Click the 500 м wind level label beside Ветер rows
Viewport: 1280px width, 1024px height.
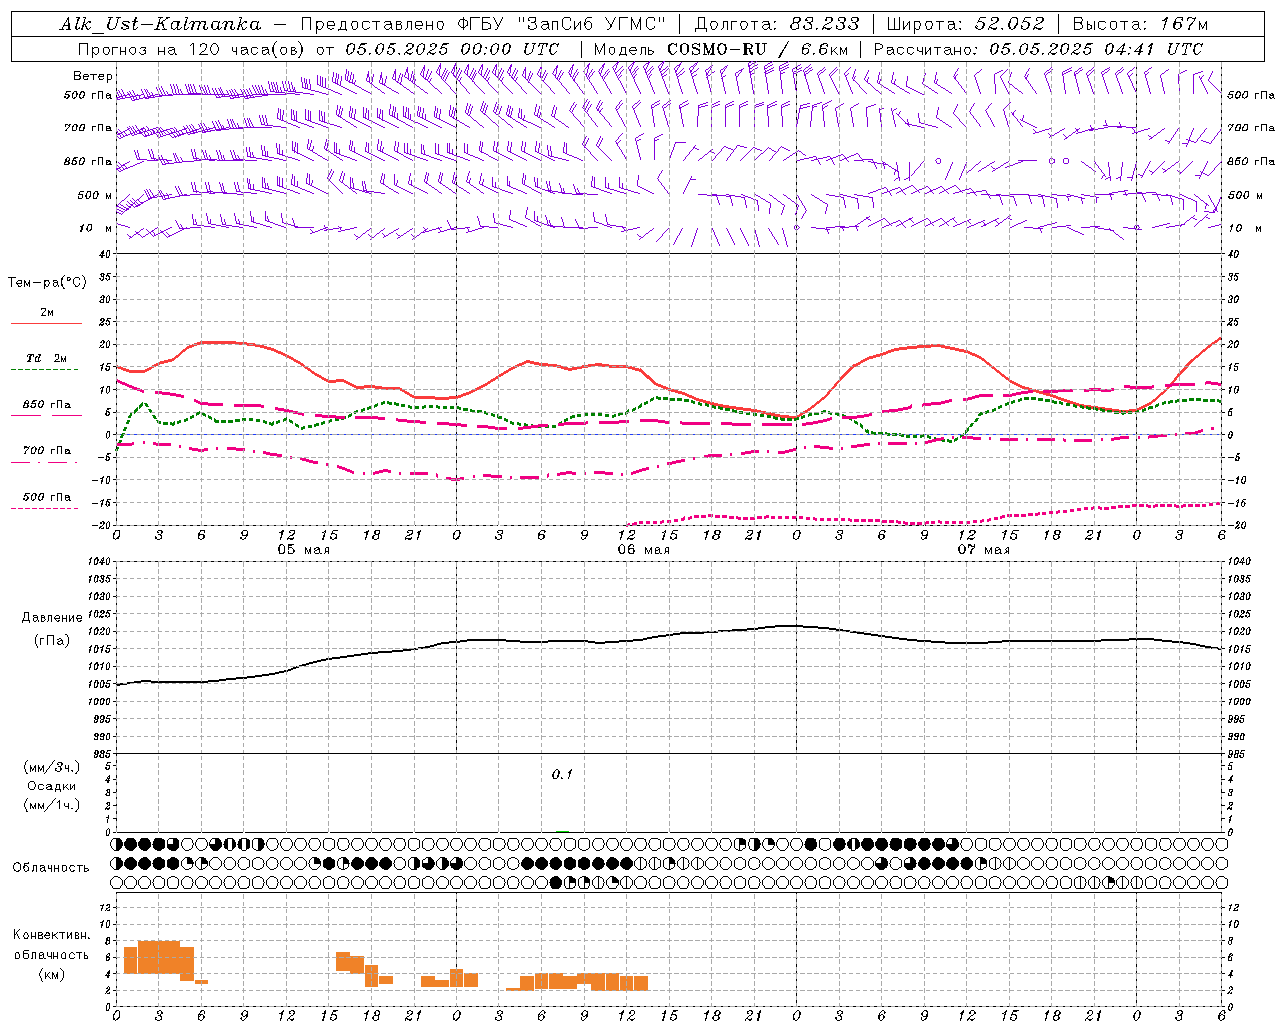[95, 195]
